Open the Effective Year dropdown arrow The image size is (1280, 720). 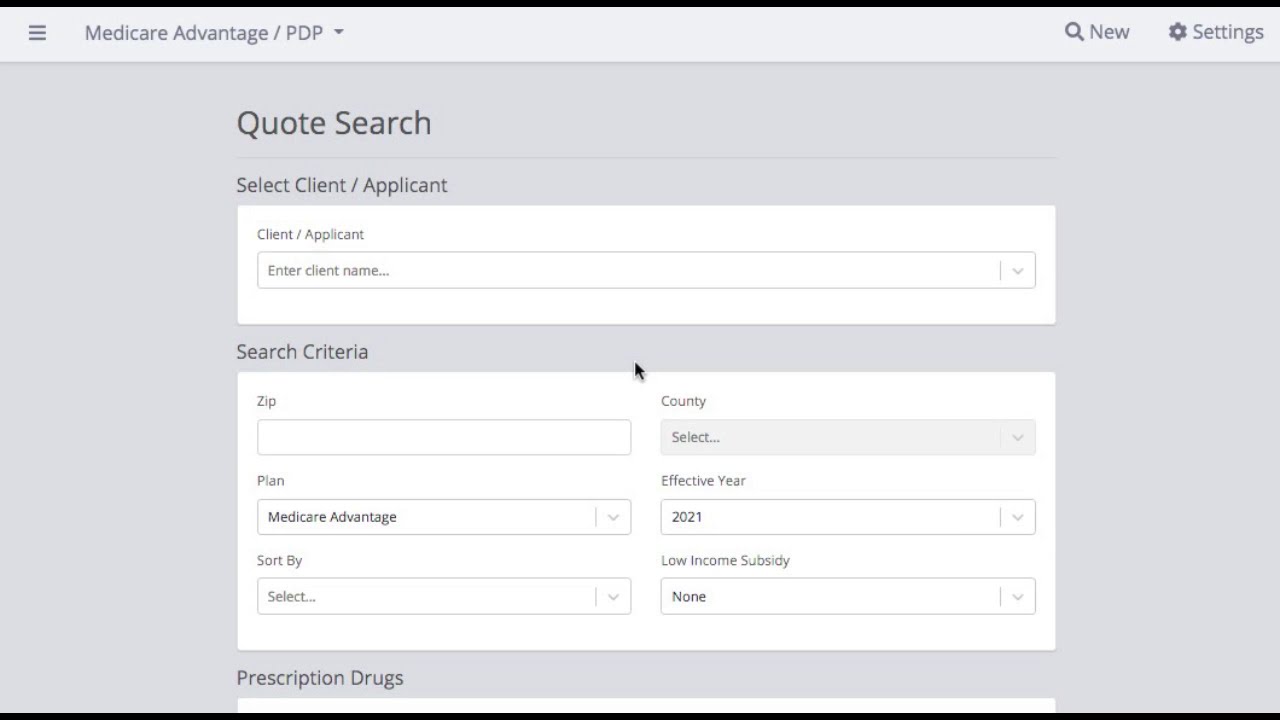pyautogui.click(x=1017, y=517)
